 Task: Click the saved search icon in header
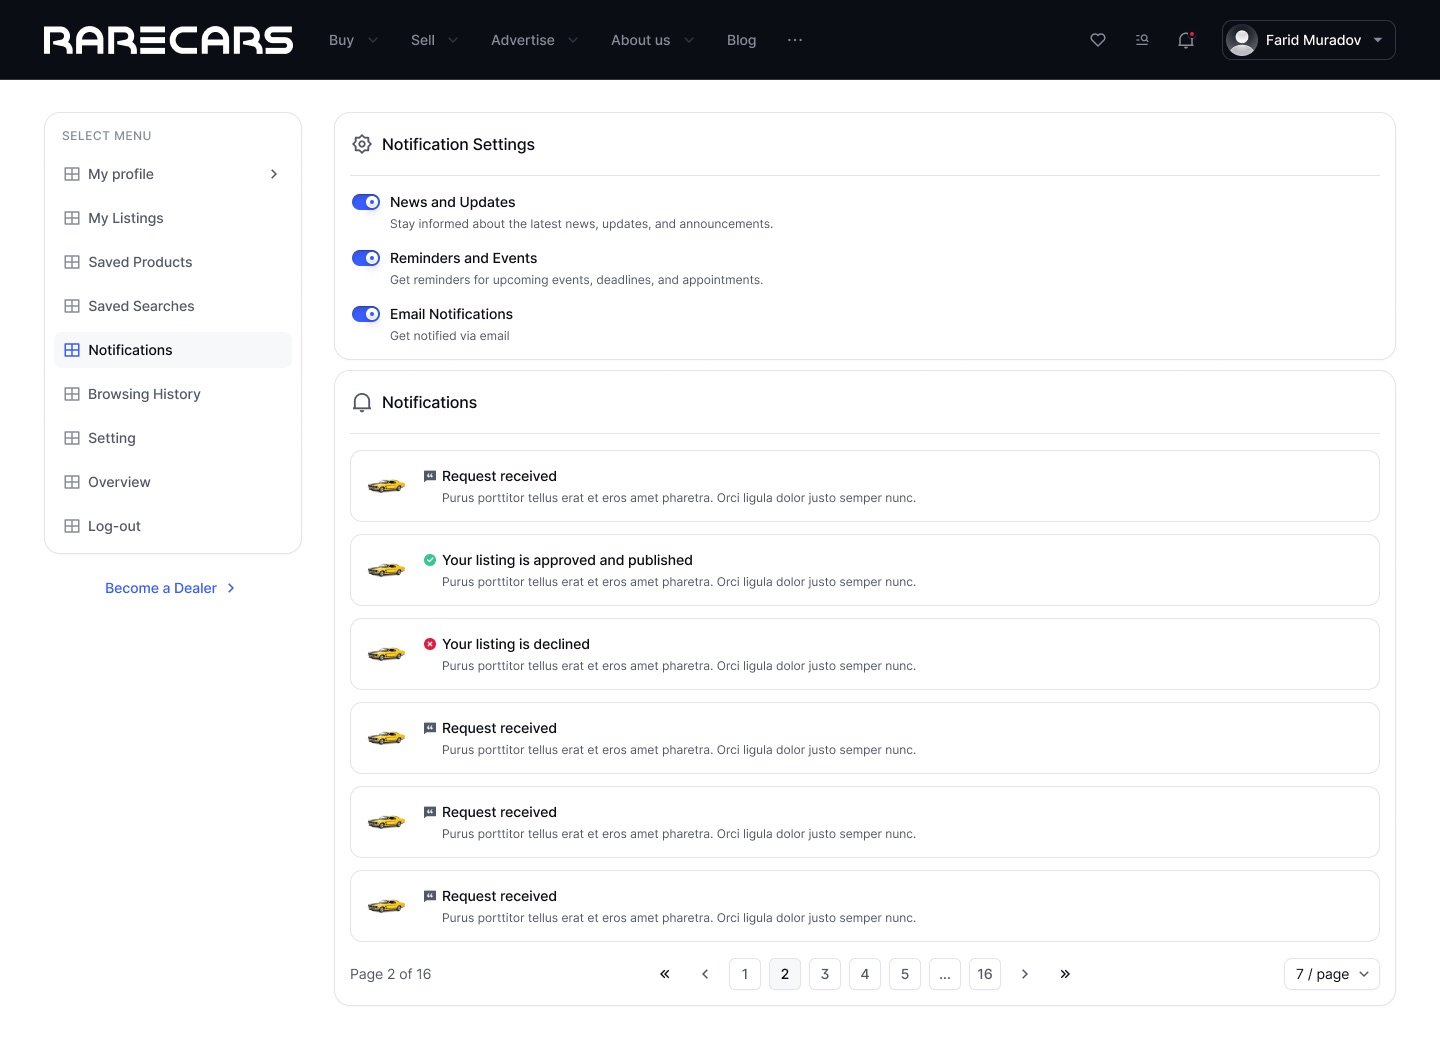(x=1142, y=40)
